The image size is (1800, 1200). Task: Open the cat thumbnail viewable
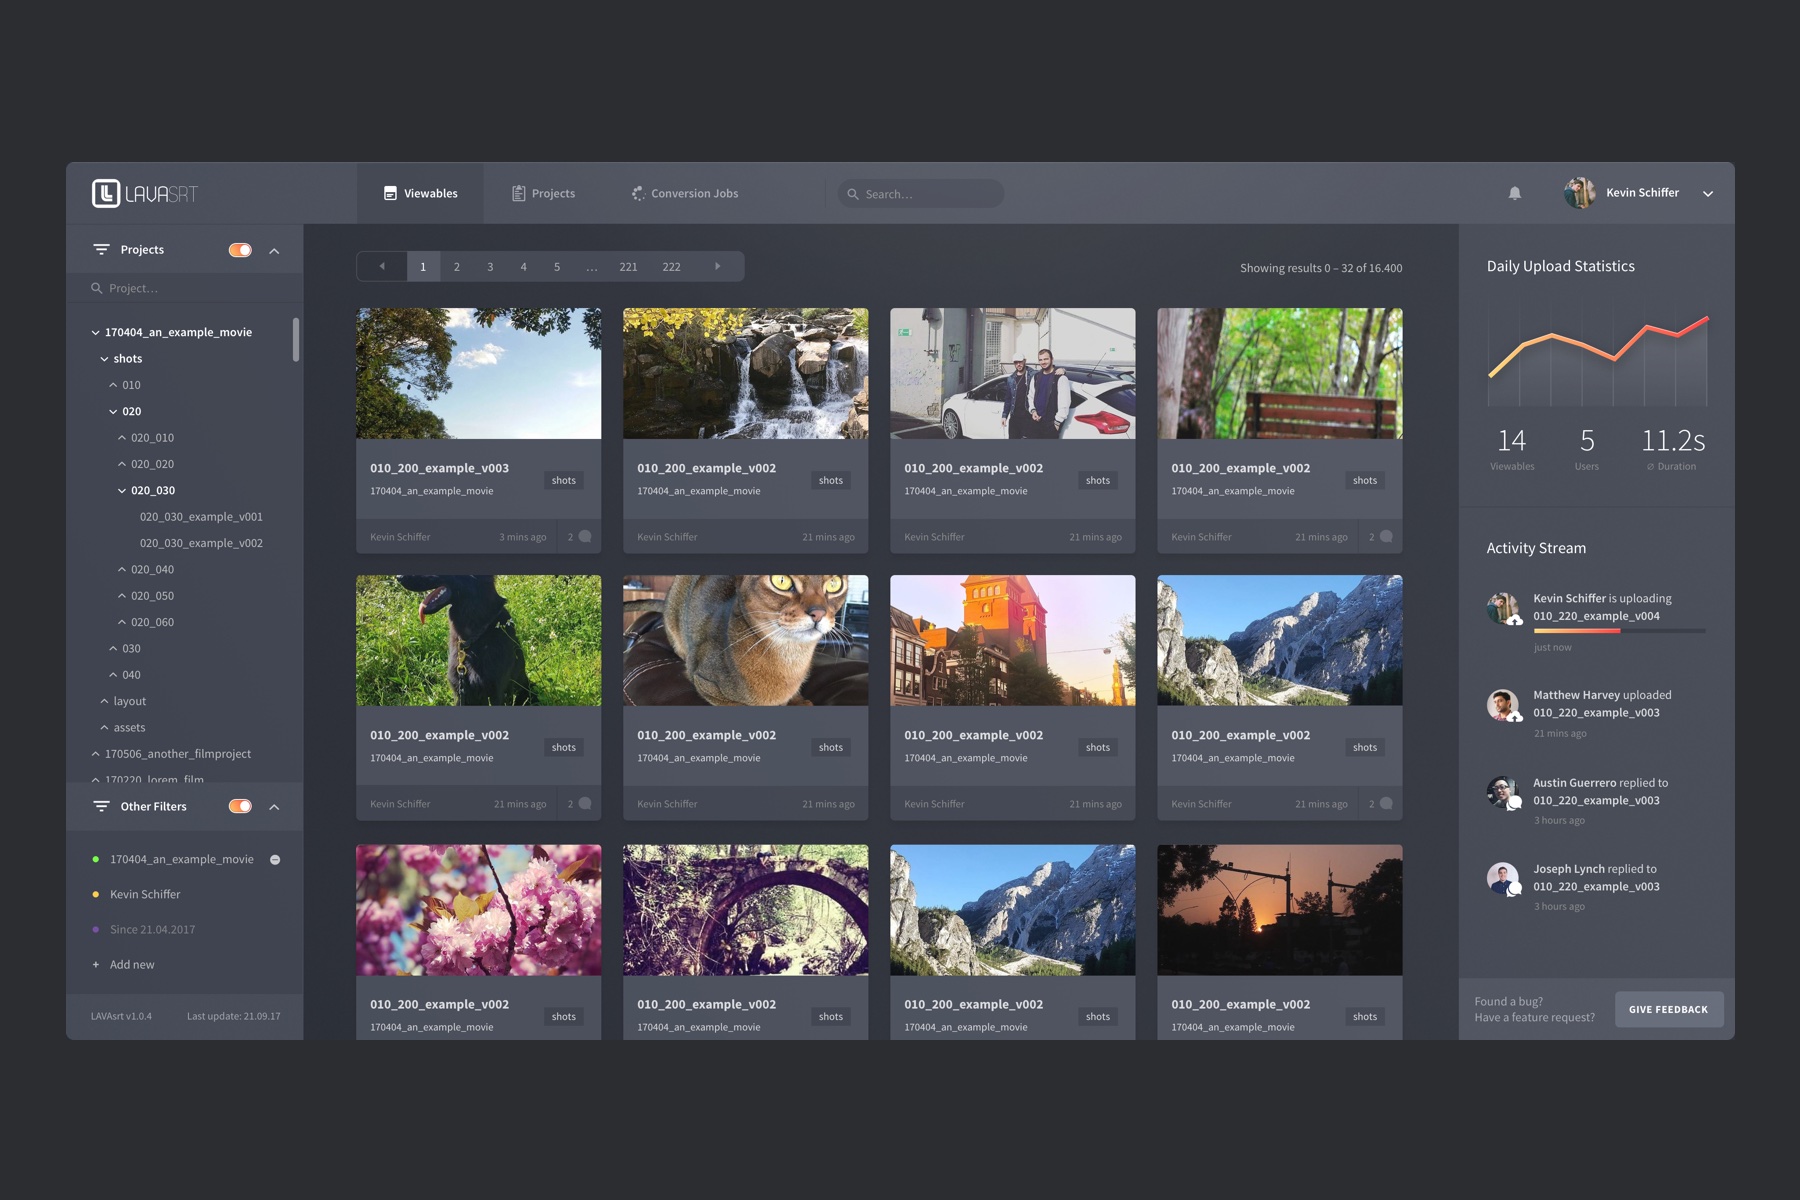[x=745, y=640]
